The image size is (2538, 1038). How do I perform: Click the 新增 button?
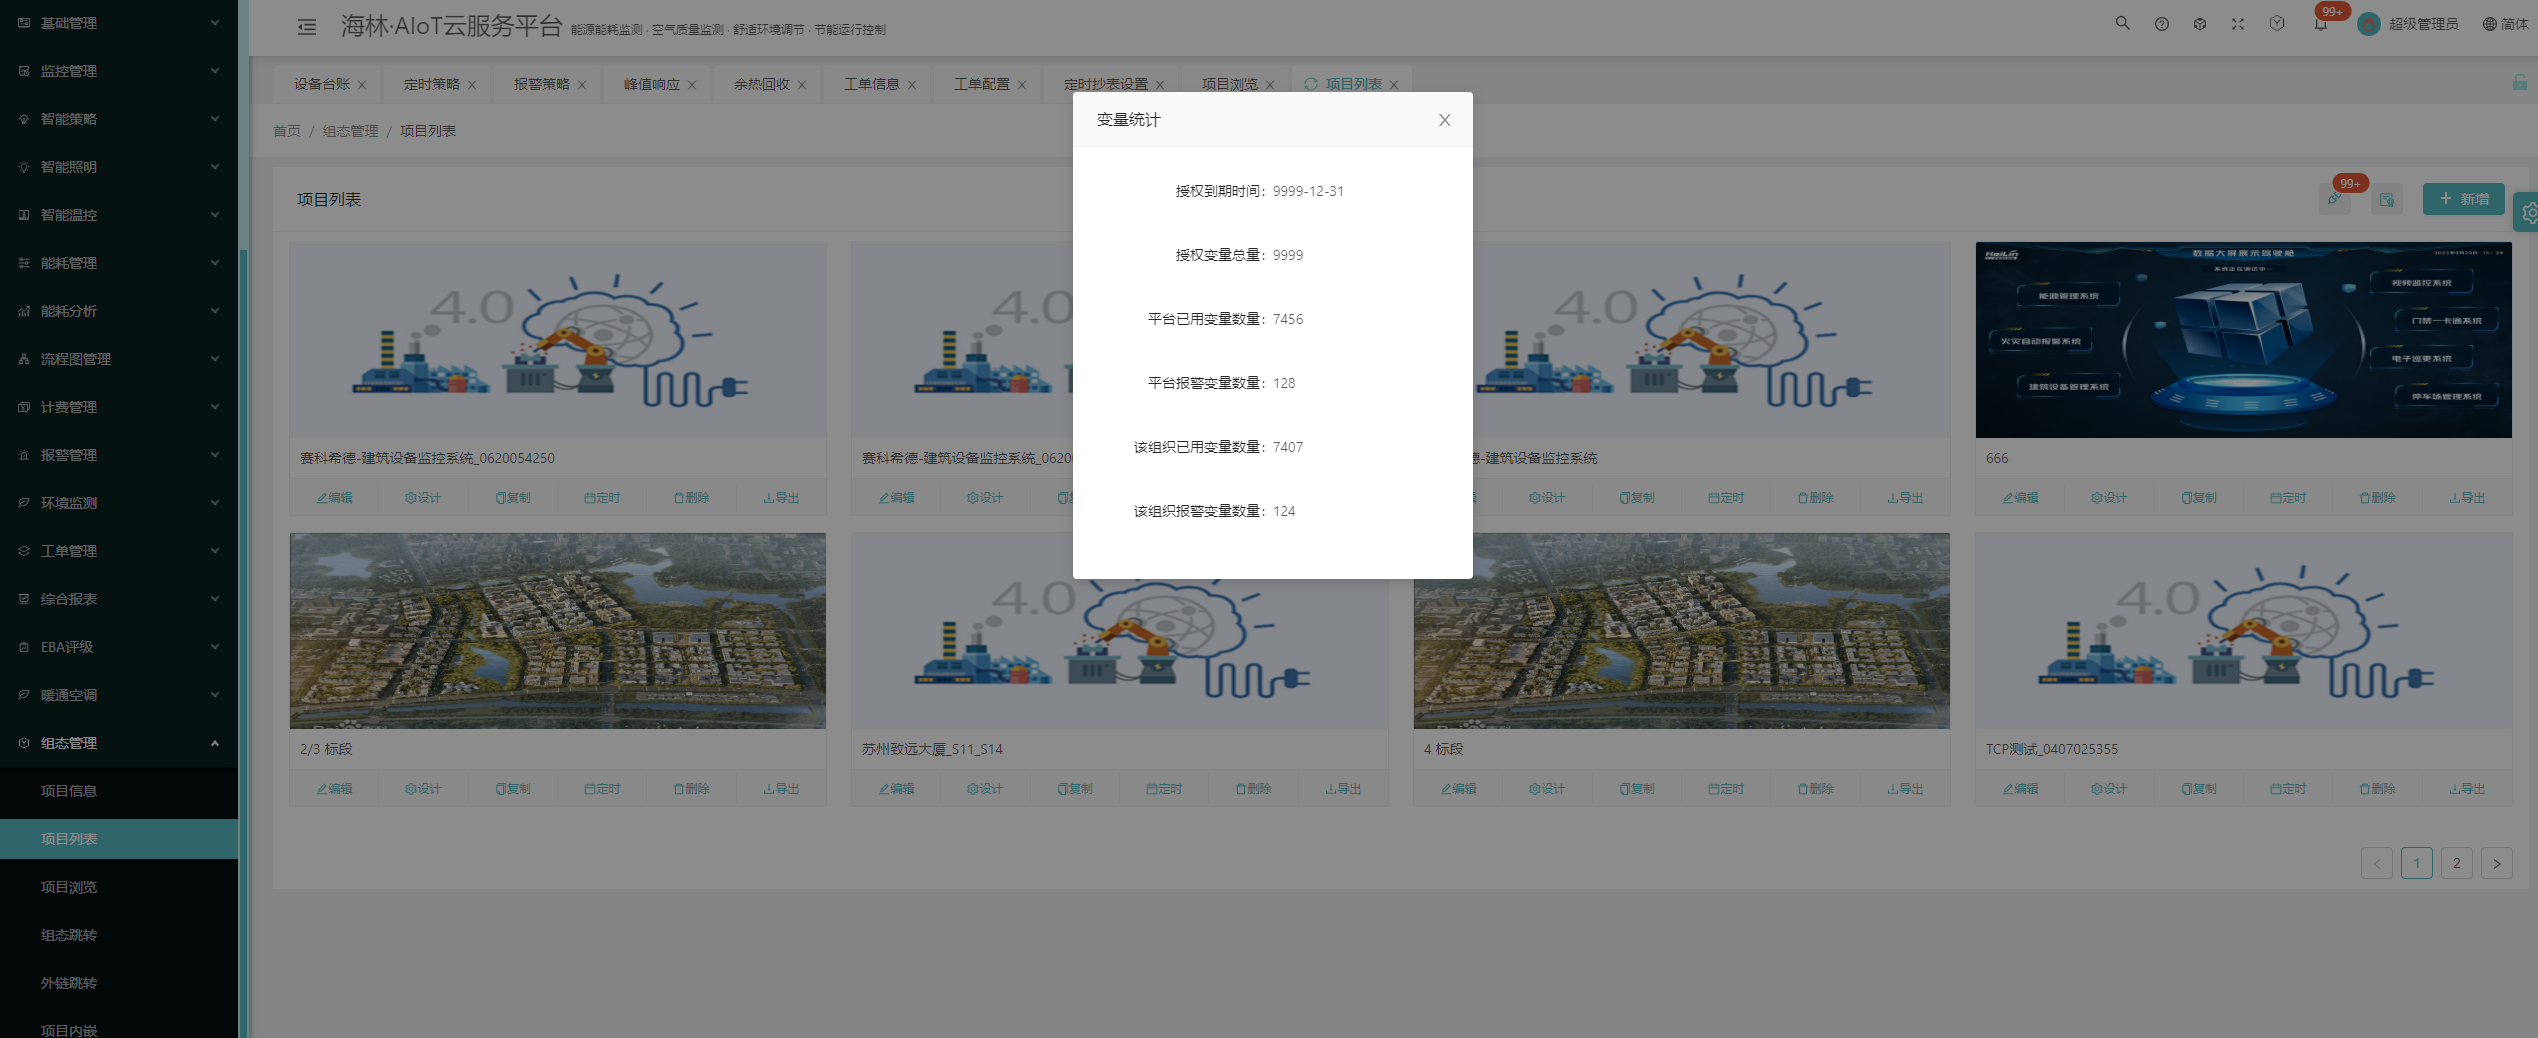click(2463, 199)
